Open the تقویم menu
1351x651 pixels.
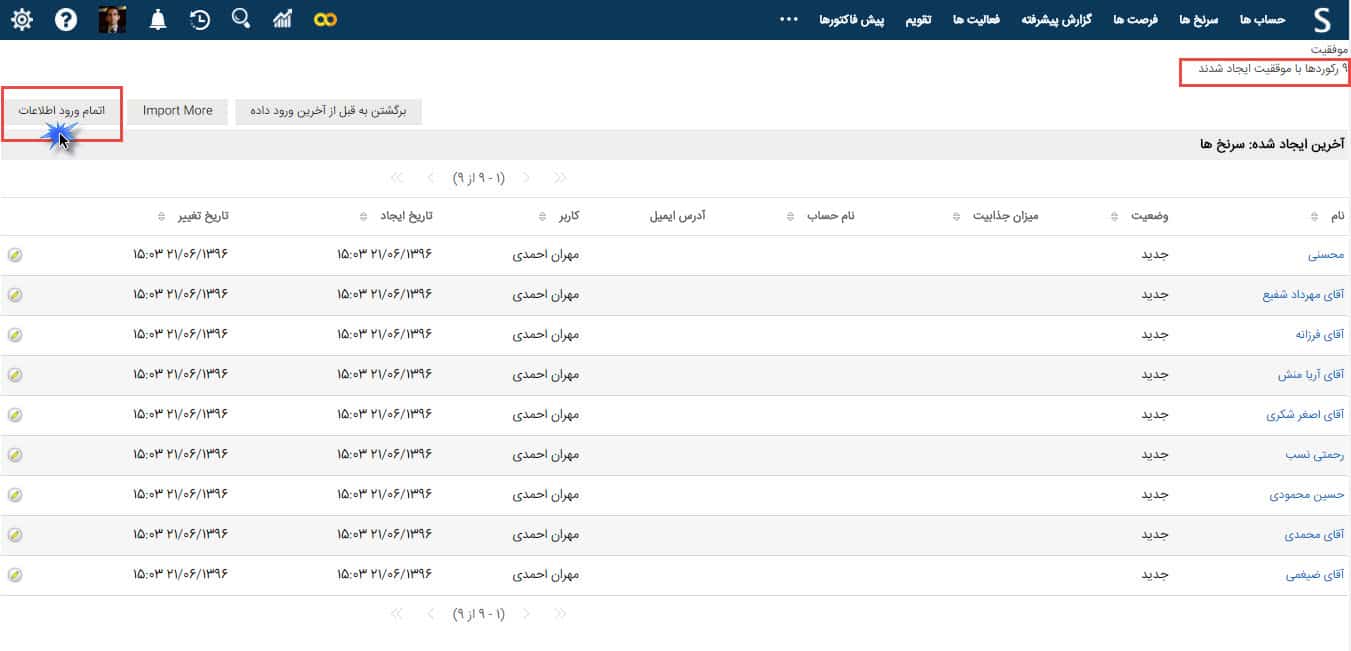tap(919, 20)
